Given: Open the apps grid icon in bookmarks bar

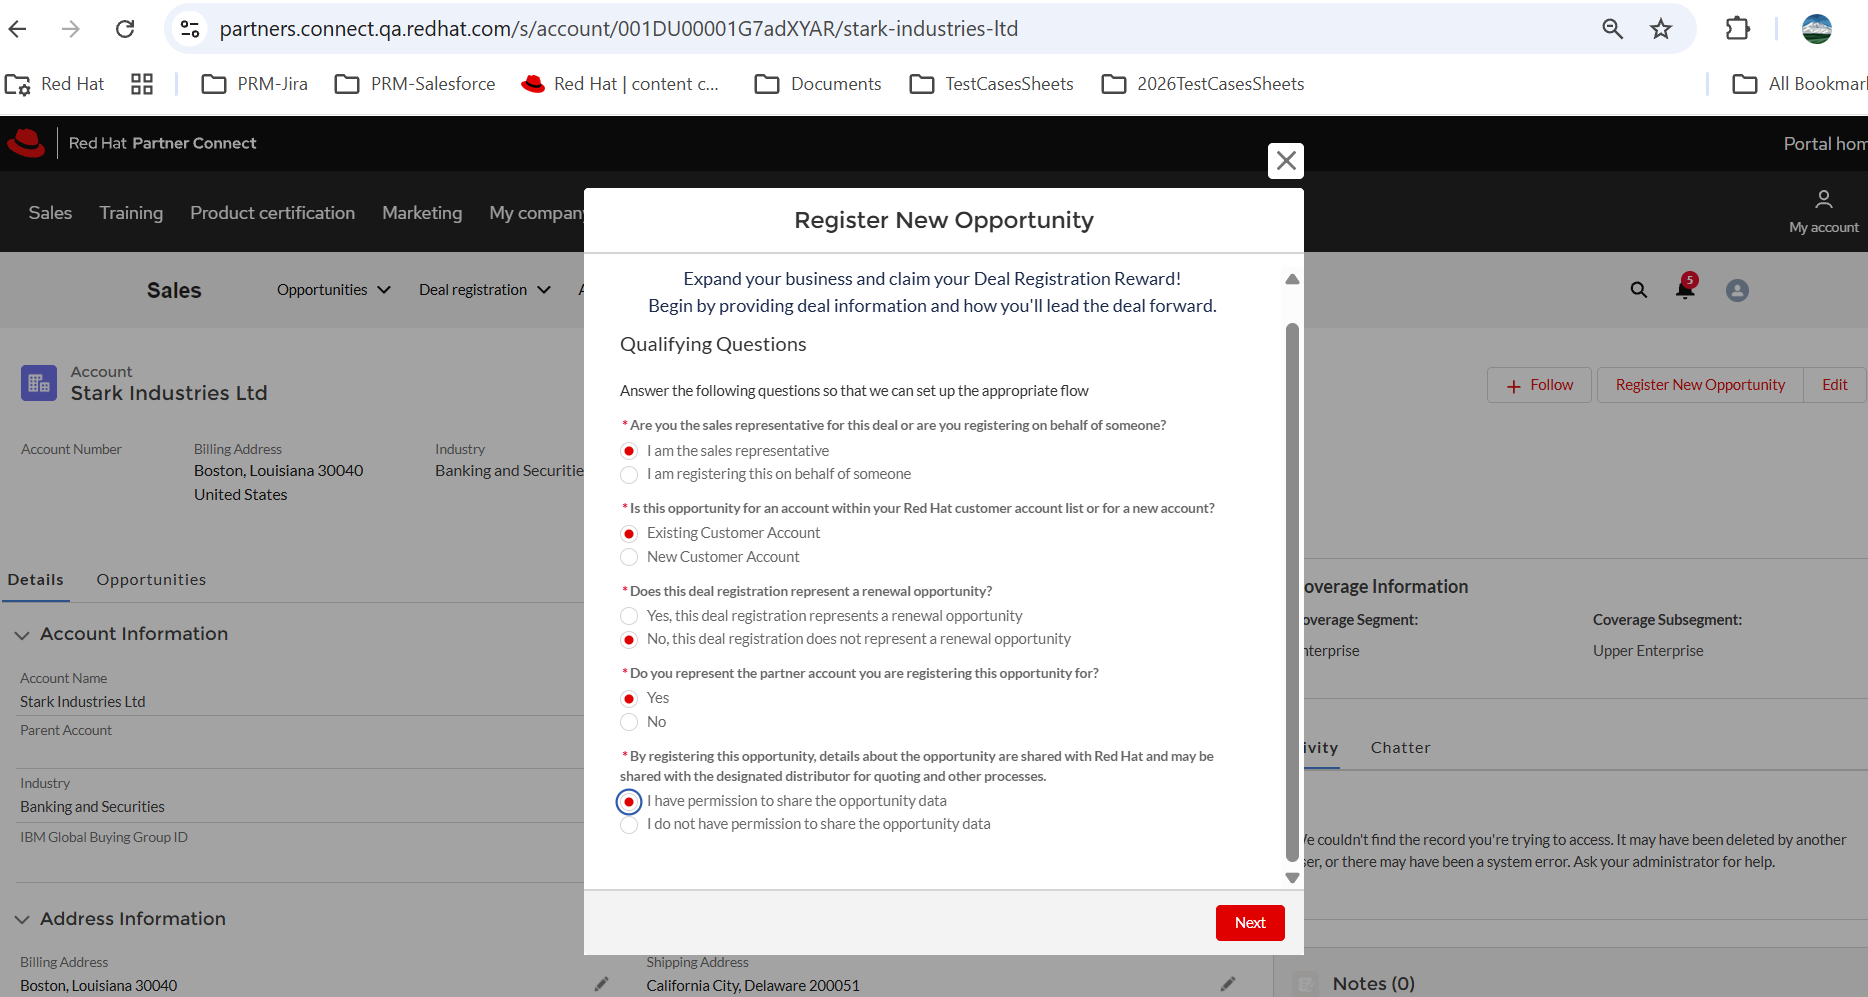Looking at the screenshot, I should tap(142, 84).
